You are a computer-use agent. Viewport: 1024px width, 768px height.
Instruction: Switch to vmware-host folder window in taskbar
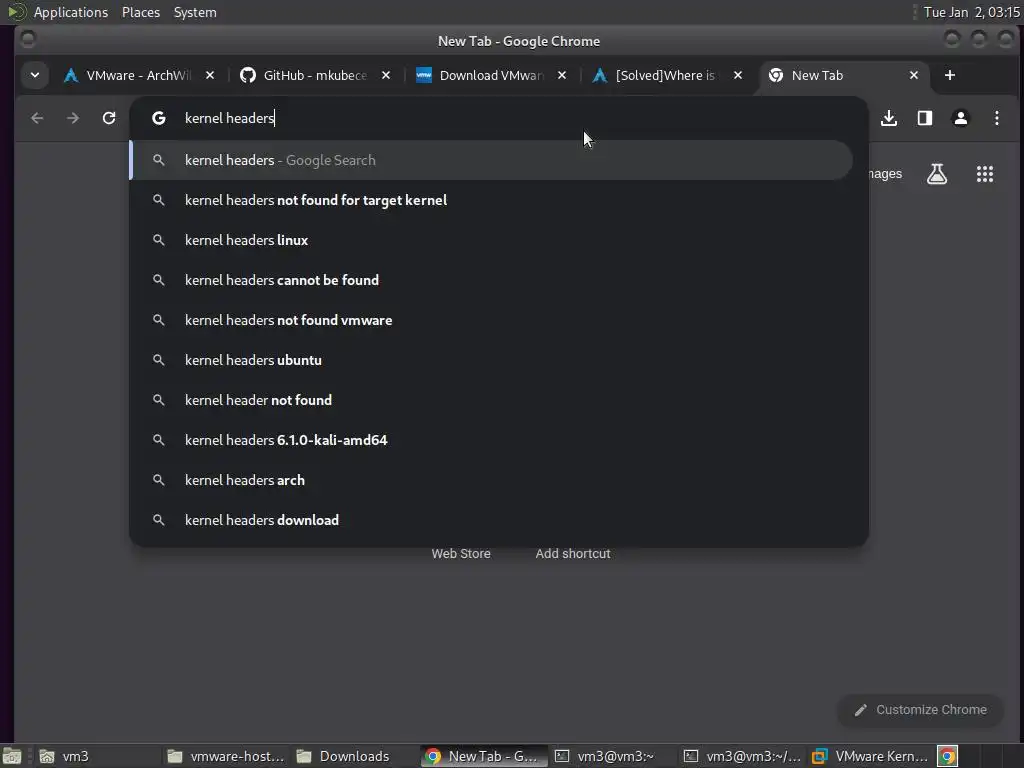226,756
